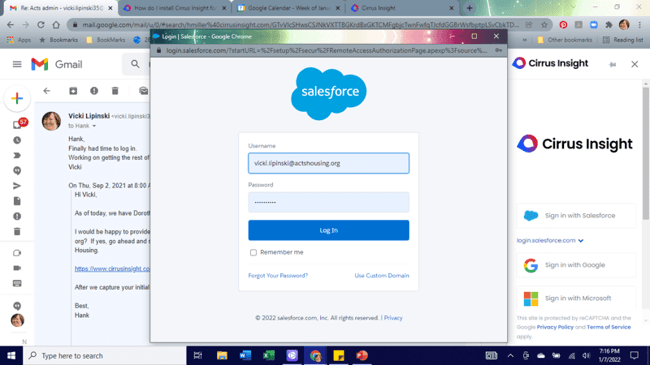Click Sign in with Salesforce button

click(x=576, y=216)
